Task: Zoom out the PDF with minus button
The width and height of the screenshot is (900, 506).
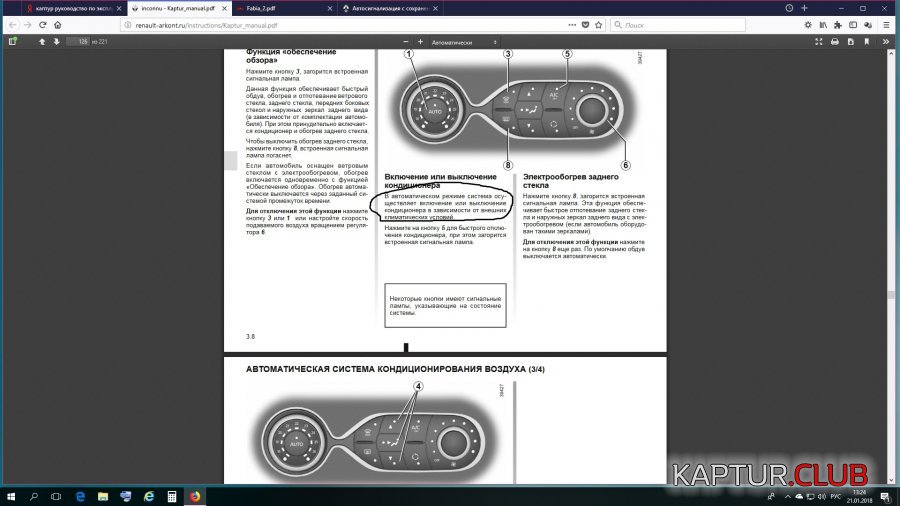Action: [x=406, y=42]
